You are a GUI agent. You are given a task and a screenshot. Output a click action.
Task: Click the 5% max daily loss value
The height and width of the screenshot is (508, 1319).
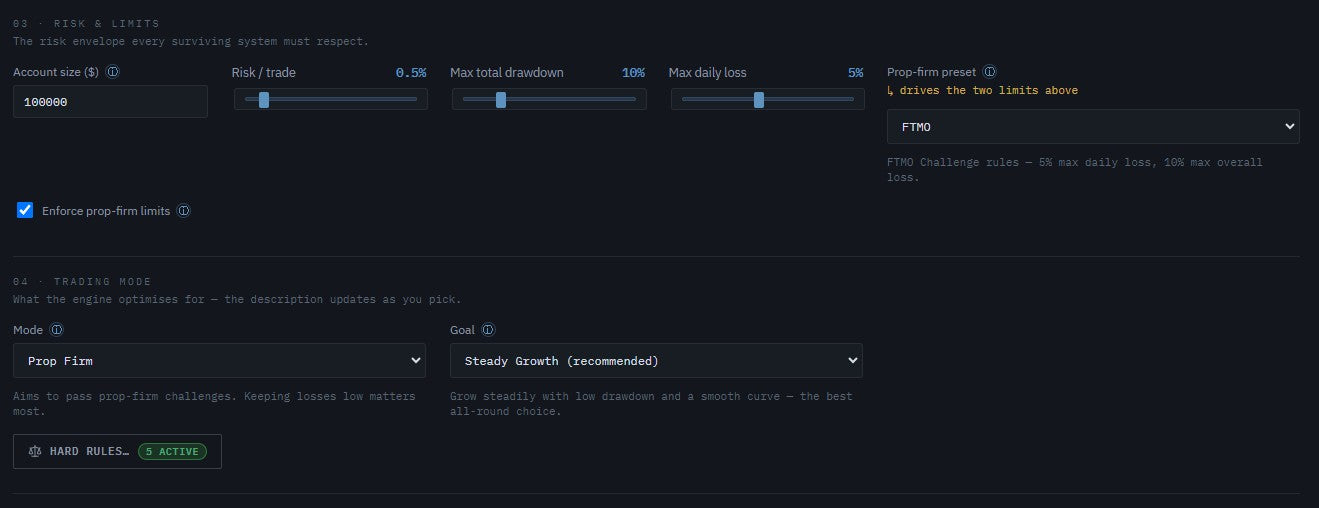[x=856, y=73]
